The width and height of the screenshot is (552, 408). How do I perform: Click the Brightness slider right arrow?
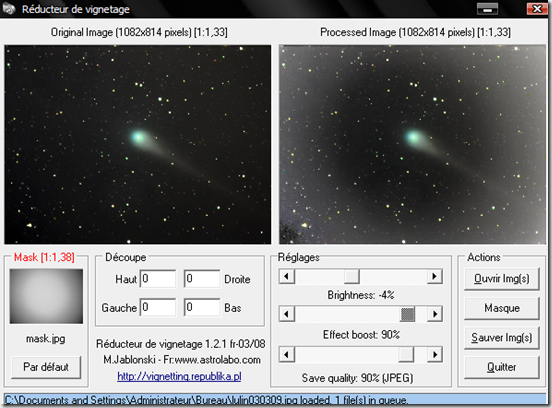click(434, 276)
